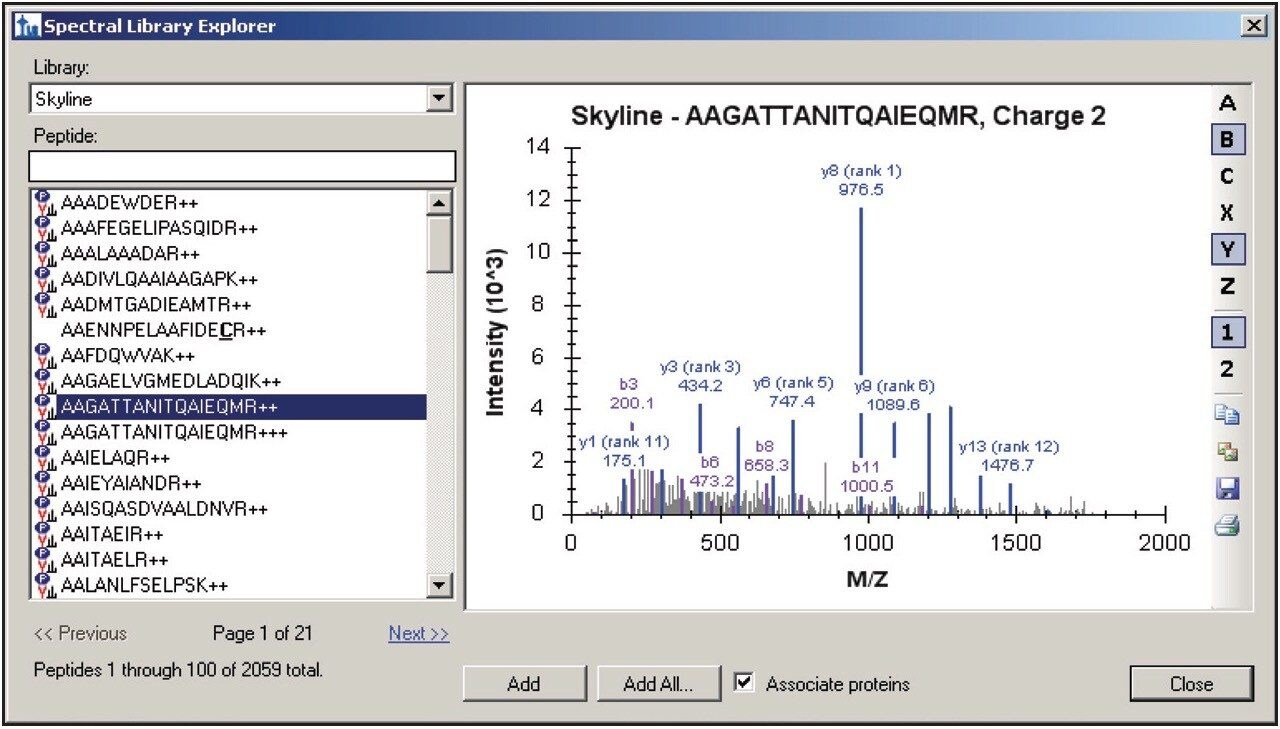Viewport: 1280px width, 729px height.
Task: Click the save graph floppy icon
Action: pos(1227,489)
